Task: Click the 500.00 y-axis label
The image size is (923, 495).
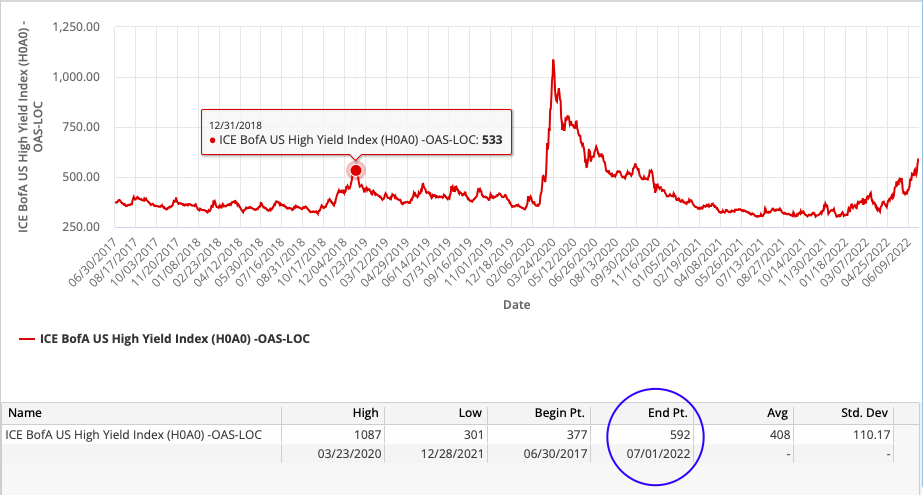Action: [81, 177]
